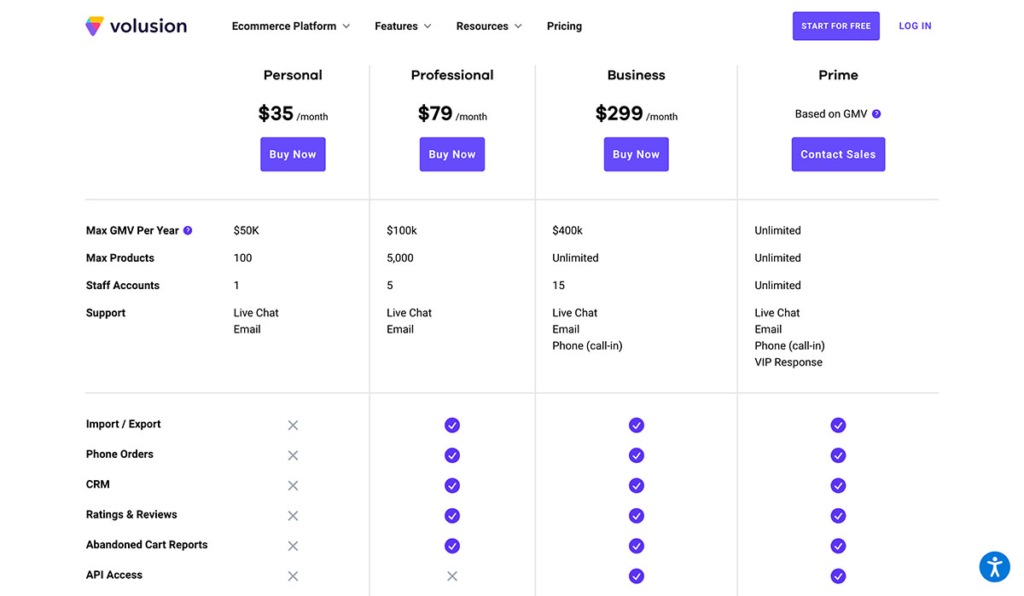Click the Personal plan Phone Orders X mark
Screen dimensions: 1024x596
[x=293, y=455]
